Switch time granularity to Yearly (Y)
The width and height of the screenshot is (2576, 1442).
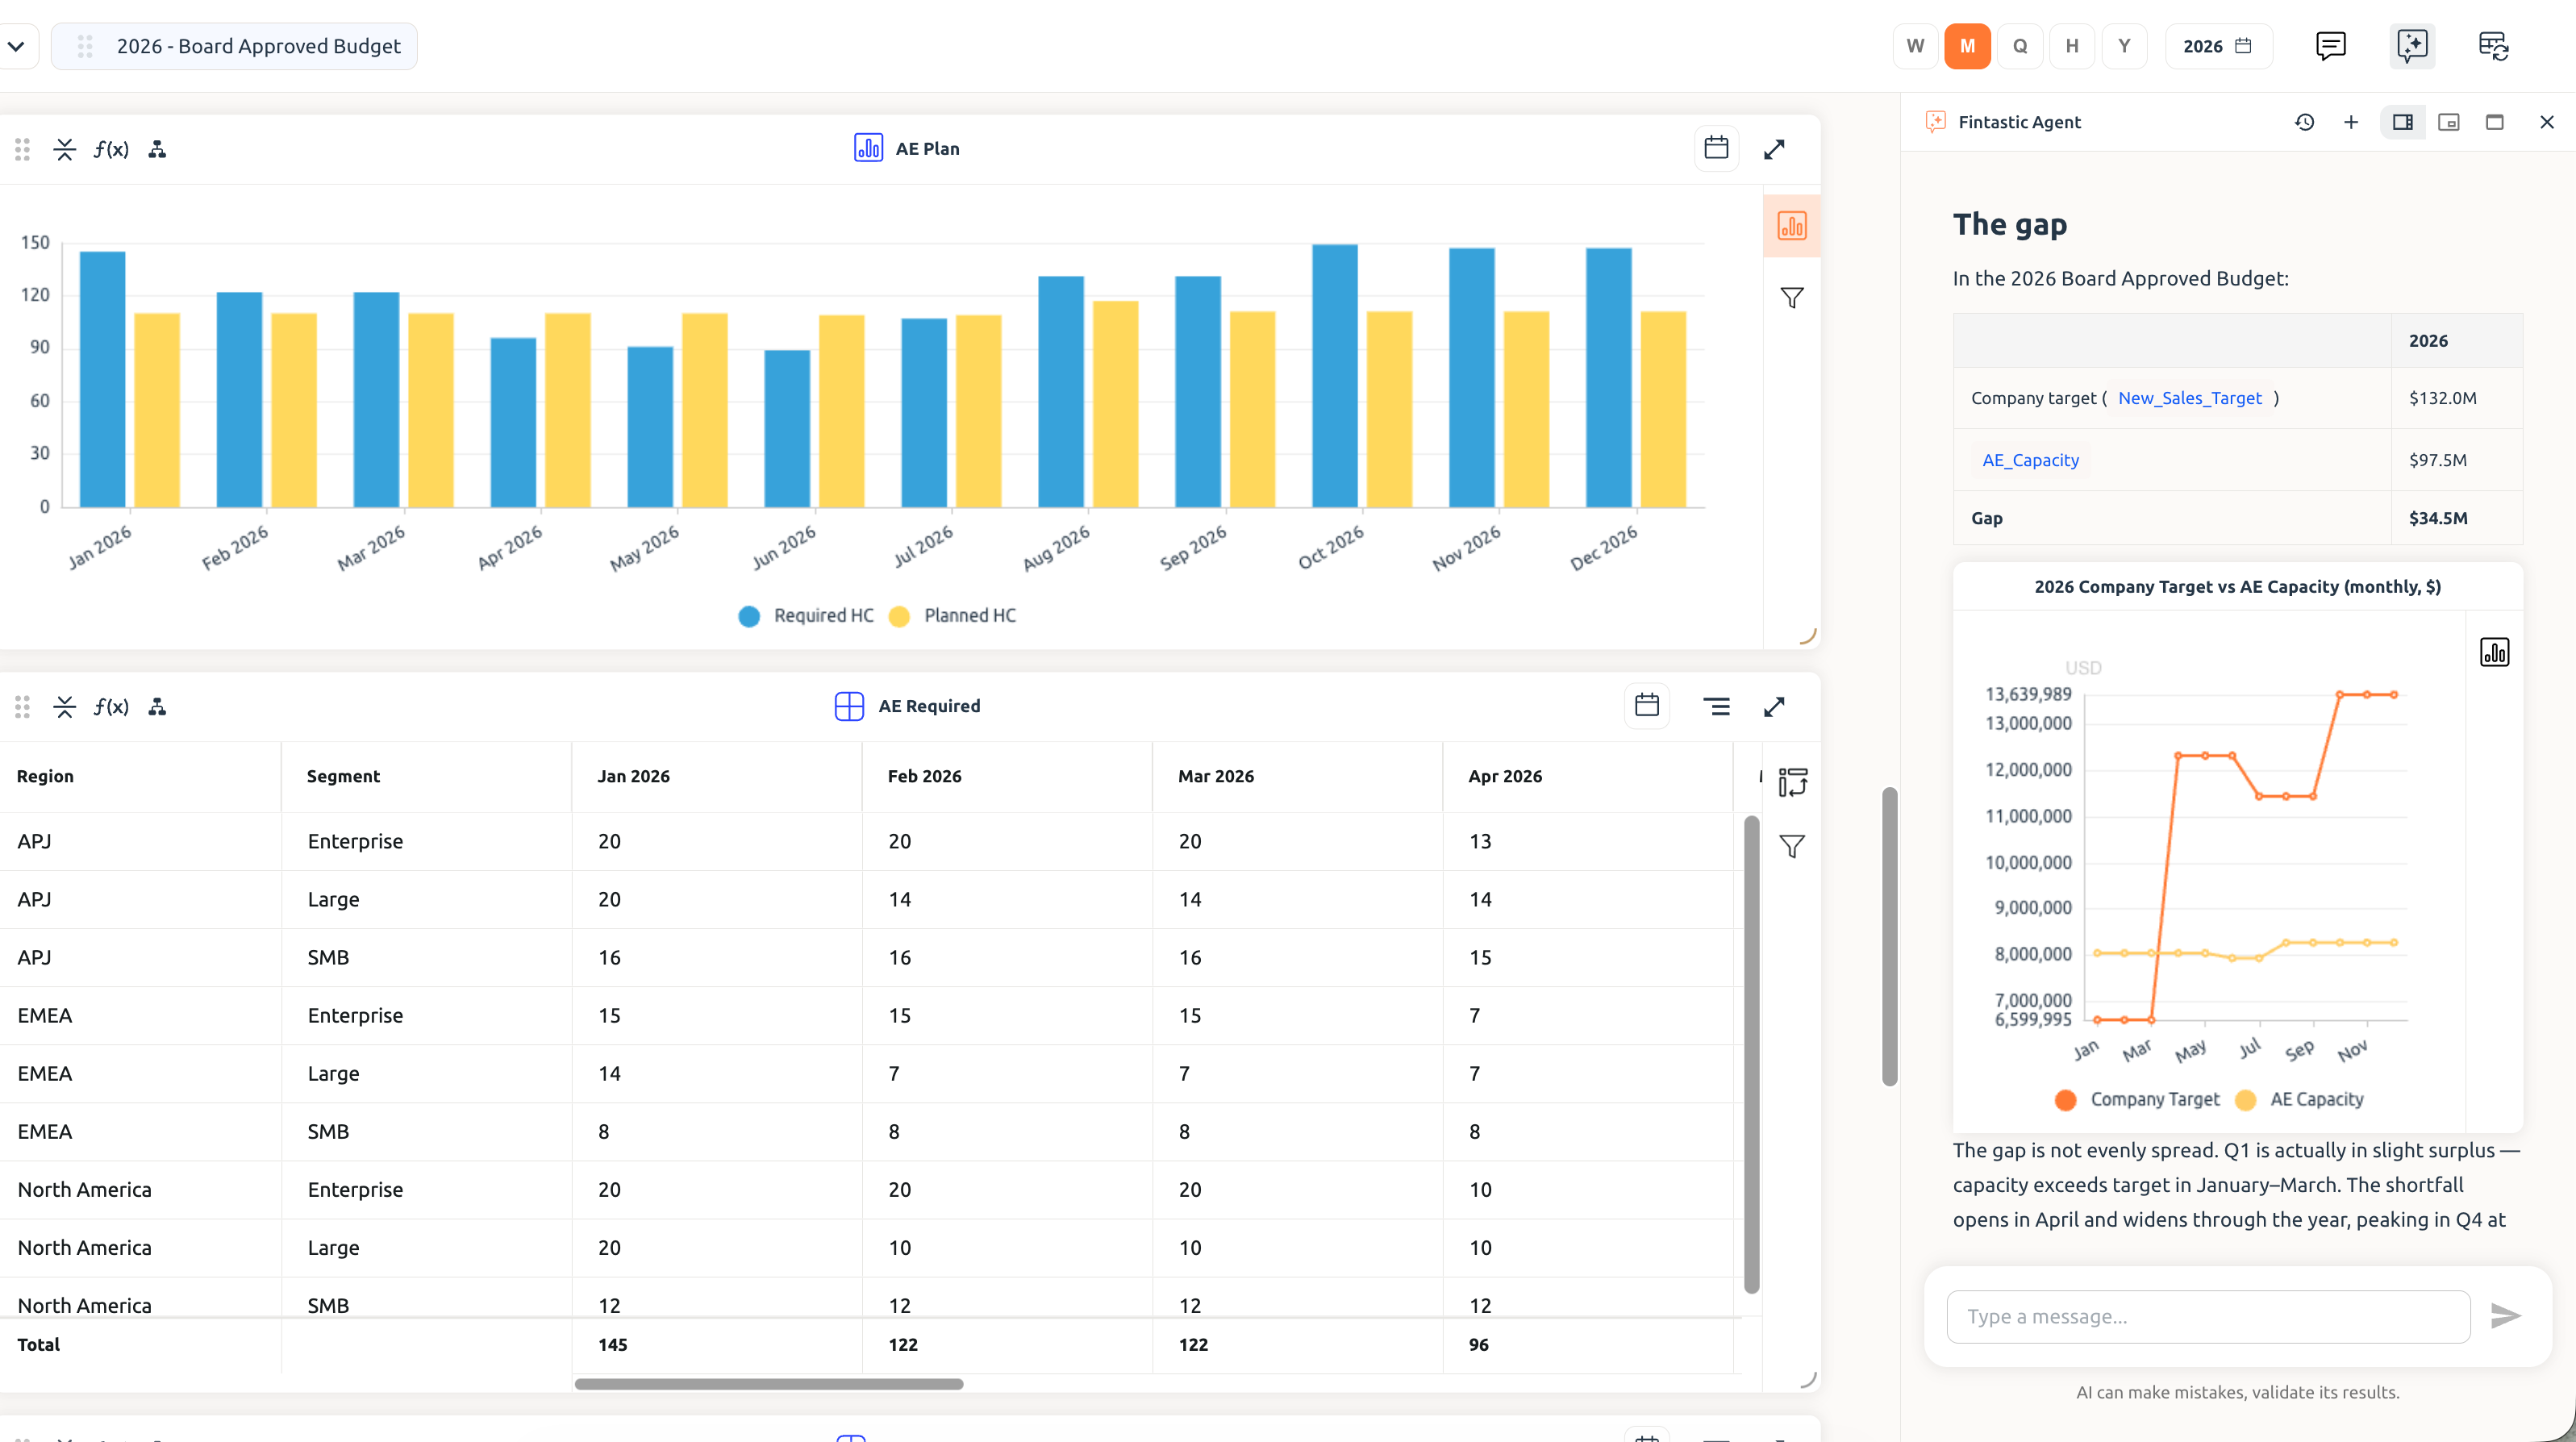coord(2124,46)
